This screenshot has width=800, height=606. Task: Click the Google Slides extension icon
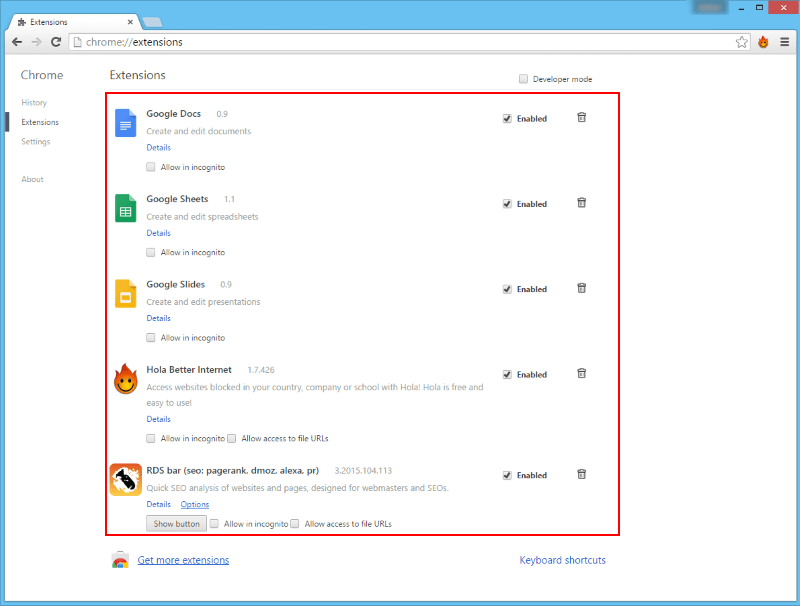click(125, 293)
